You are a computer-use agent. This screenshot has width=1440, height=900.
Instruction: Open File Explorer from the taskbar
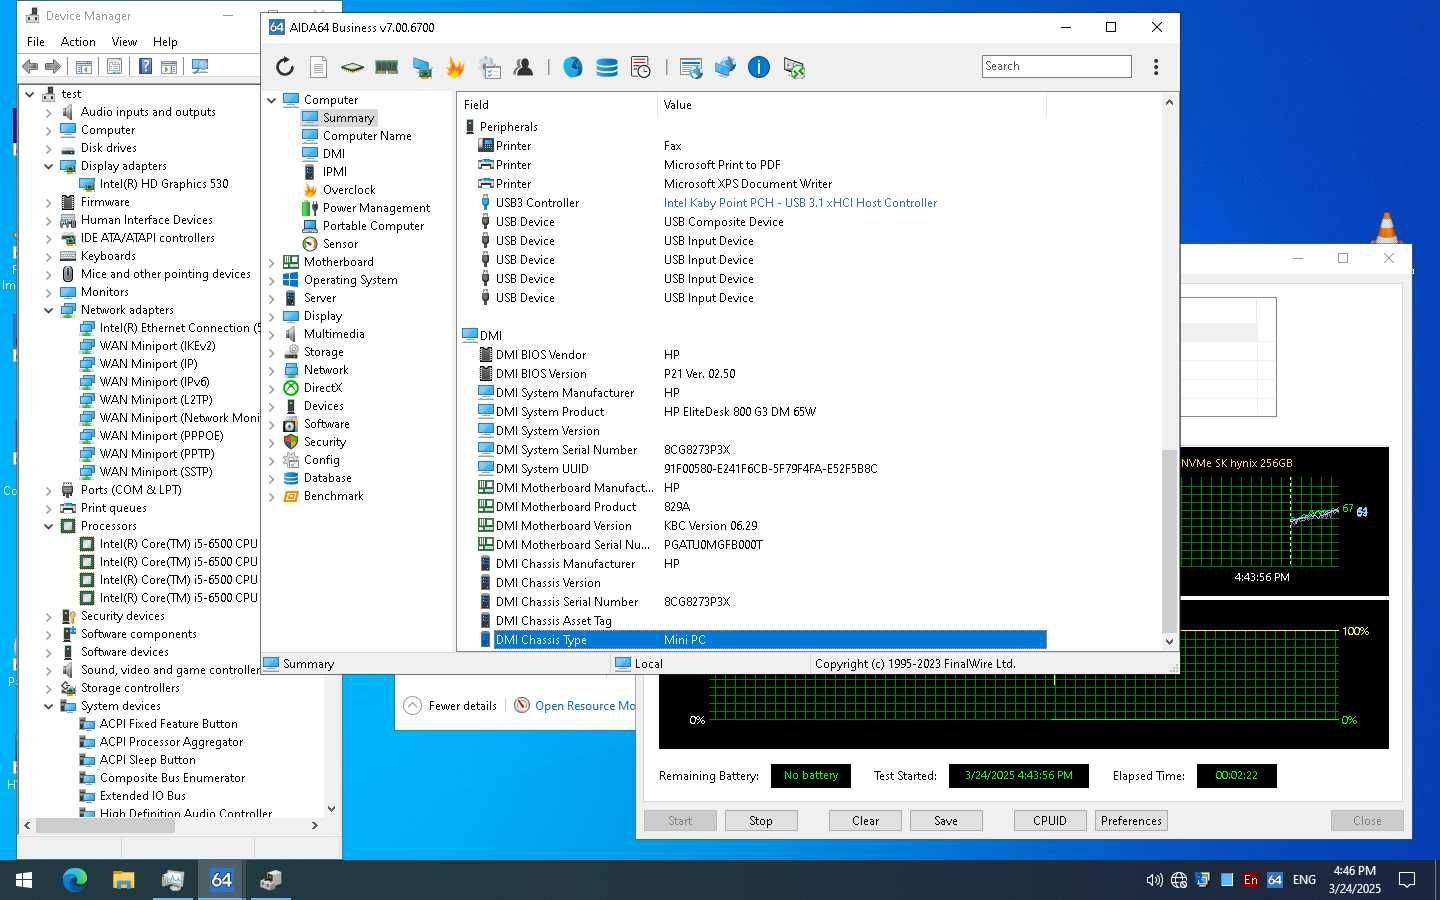123,880
